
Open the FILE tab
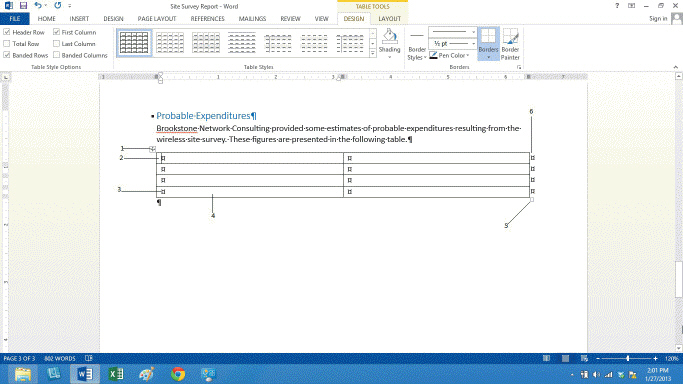click(15, 19)
